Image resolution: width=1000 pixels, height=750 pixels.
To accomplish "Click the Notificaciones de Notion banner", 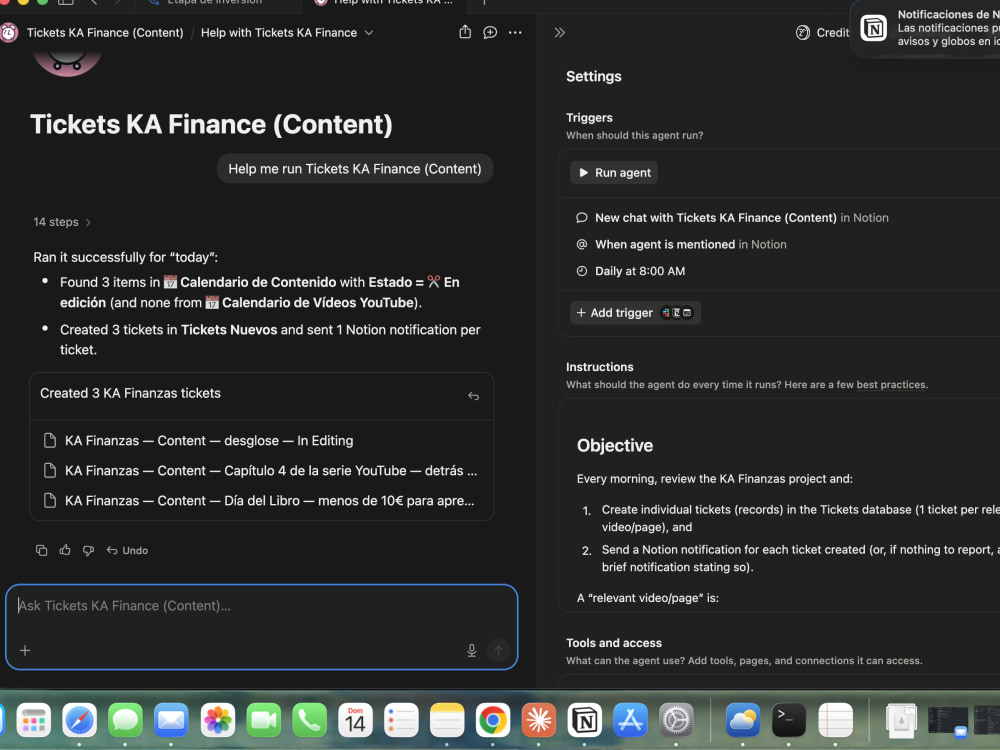I will [926, 28].
